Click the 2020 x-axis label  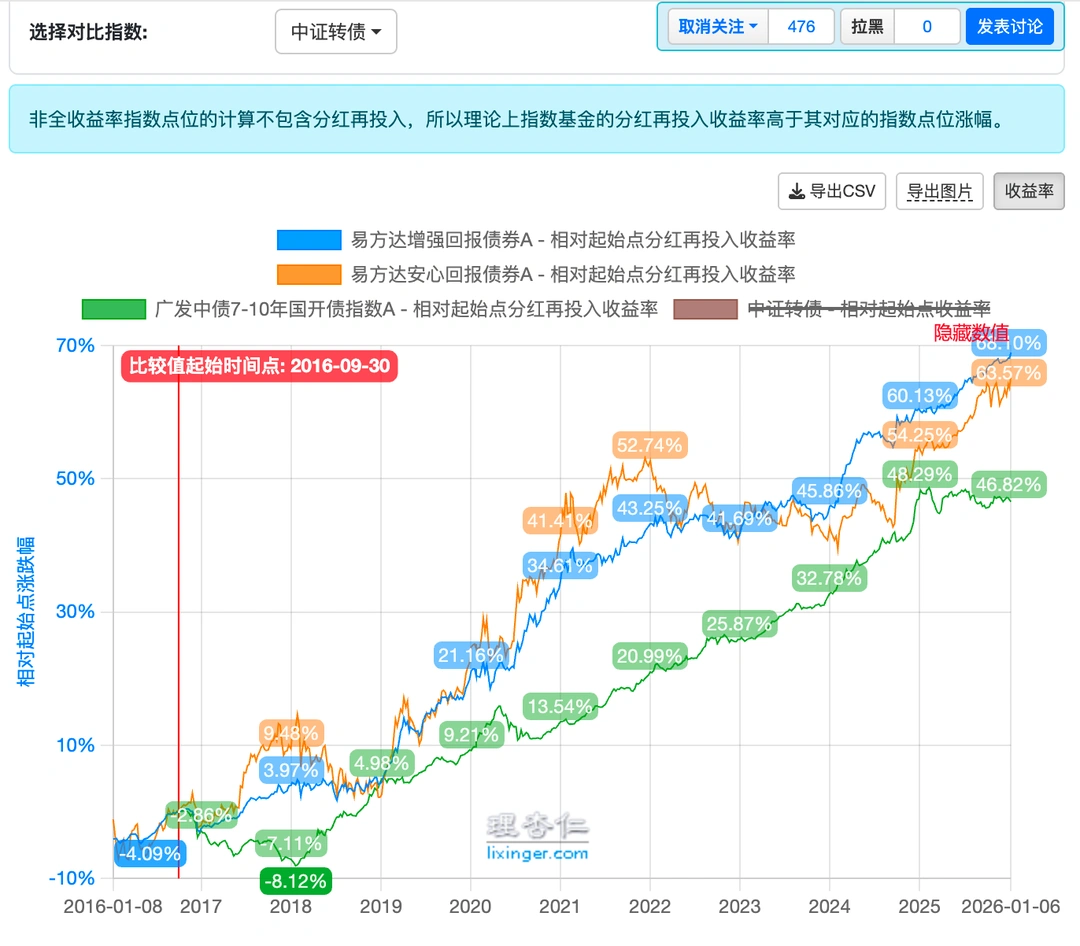(470, 906)
